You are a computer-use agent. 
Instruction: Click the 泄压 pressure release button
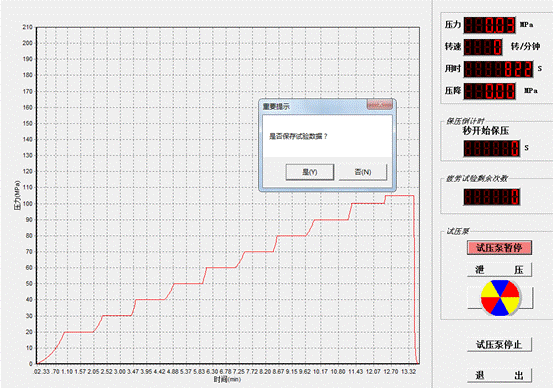click(x=499, y=270)
